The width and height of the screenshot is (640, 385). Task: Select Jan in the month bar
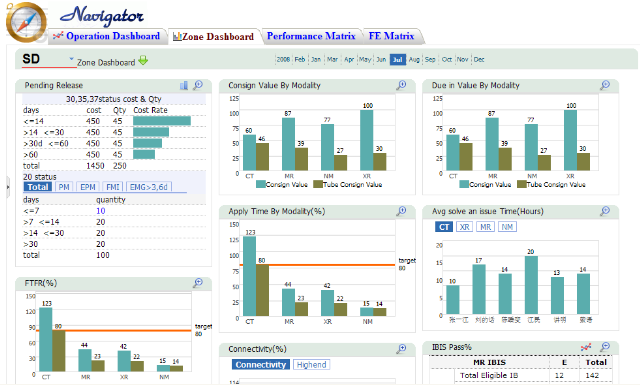tap(316, 60)
